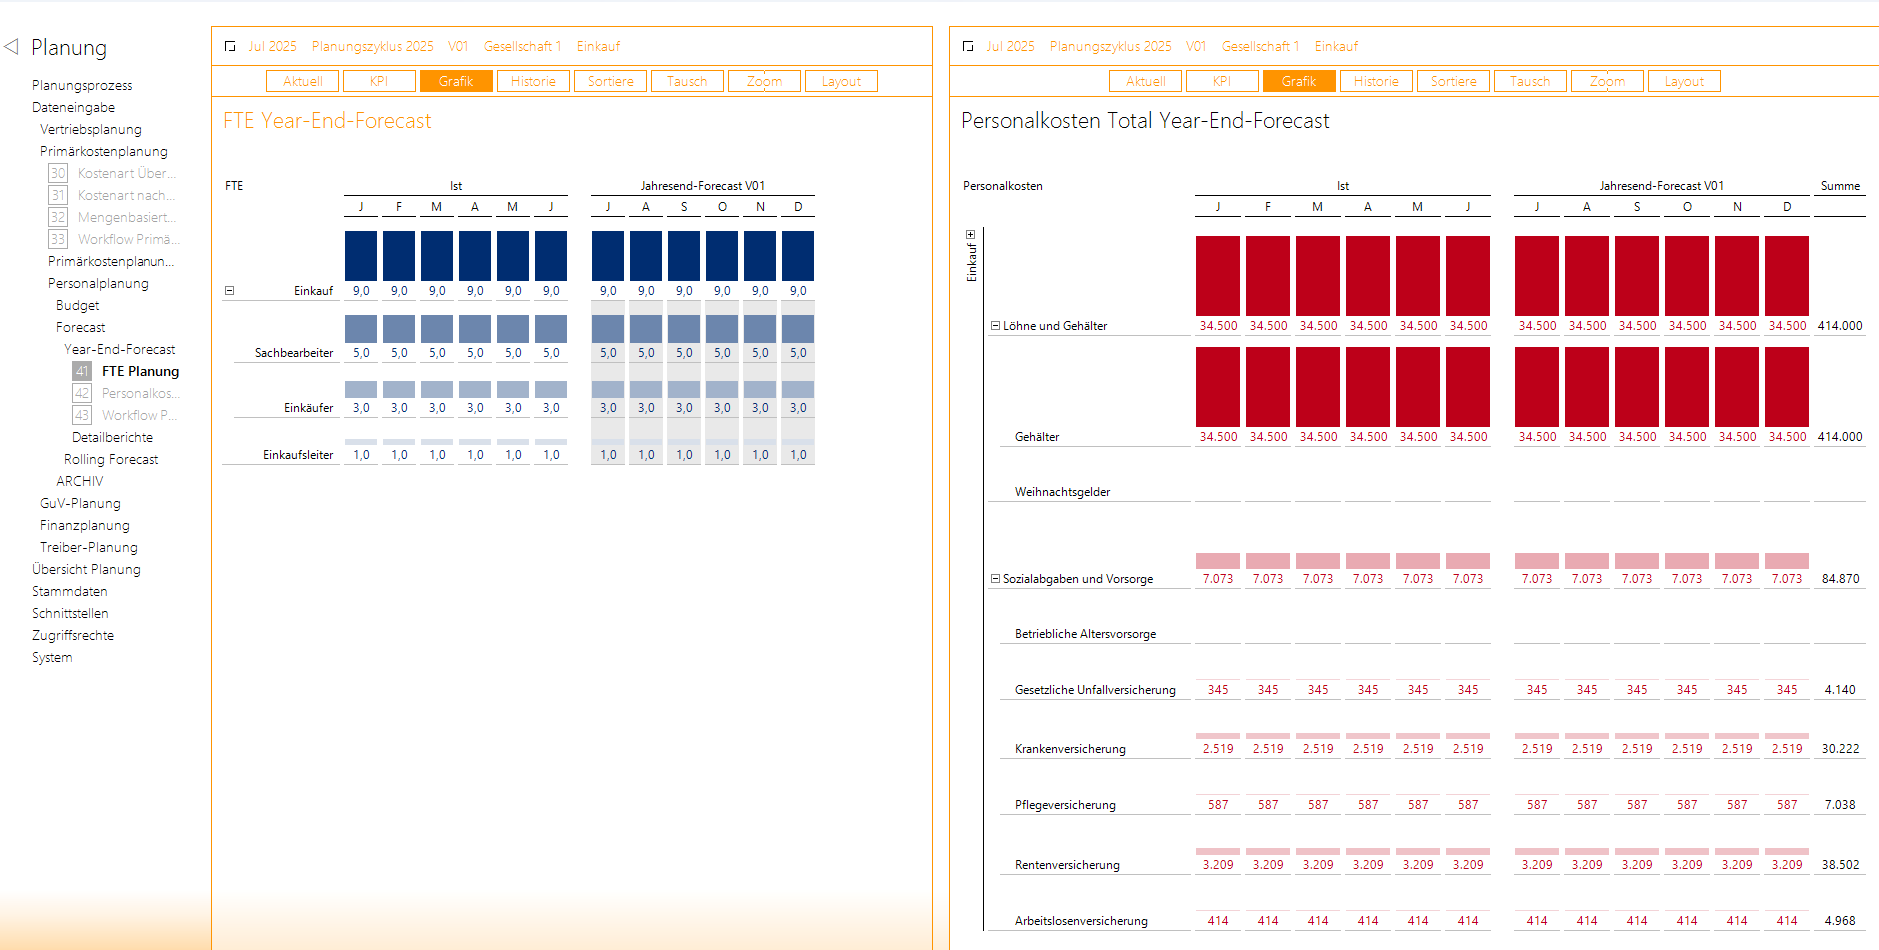The width and height of the screenshot is (1879, 950).
Task: Click the window icon in the Personalkosten panel header
Action: 968,46
